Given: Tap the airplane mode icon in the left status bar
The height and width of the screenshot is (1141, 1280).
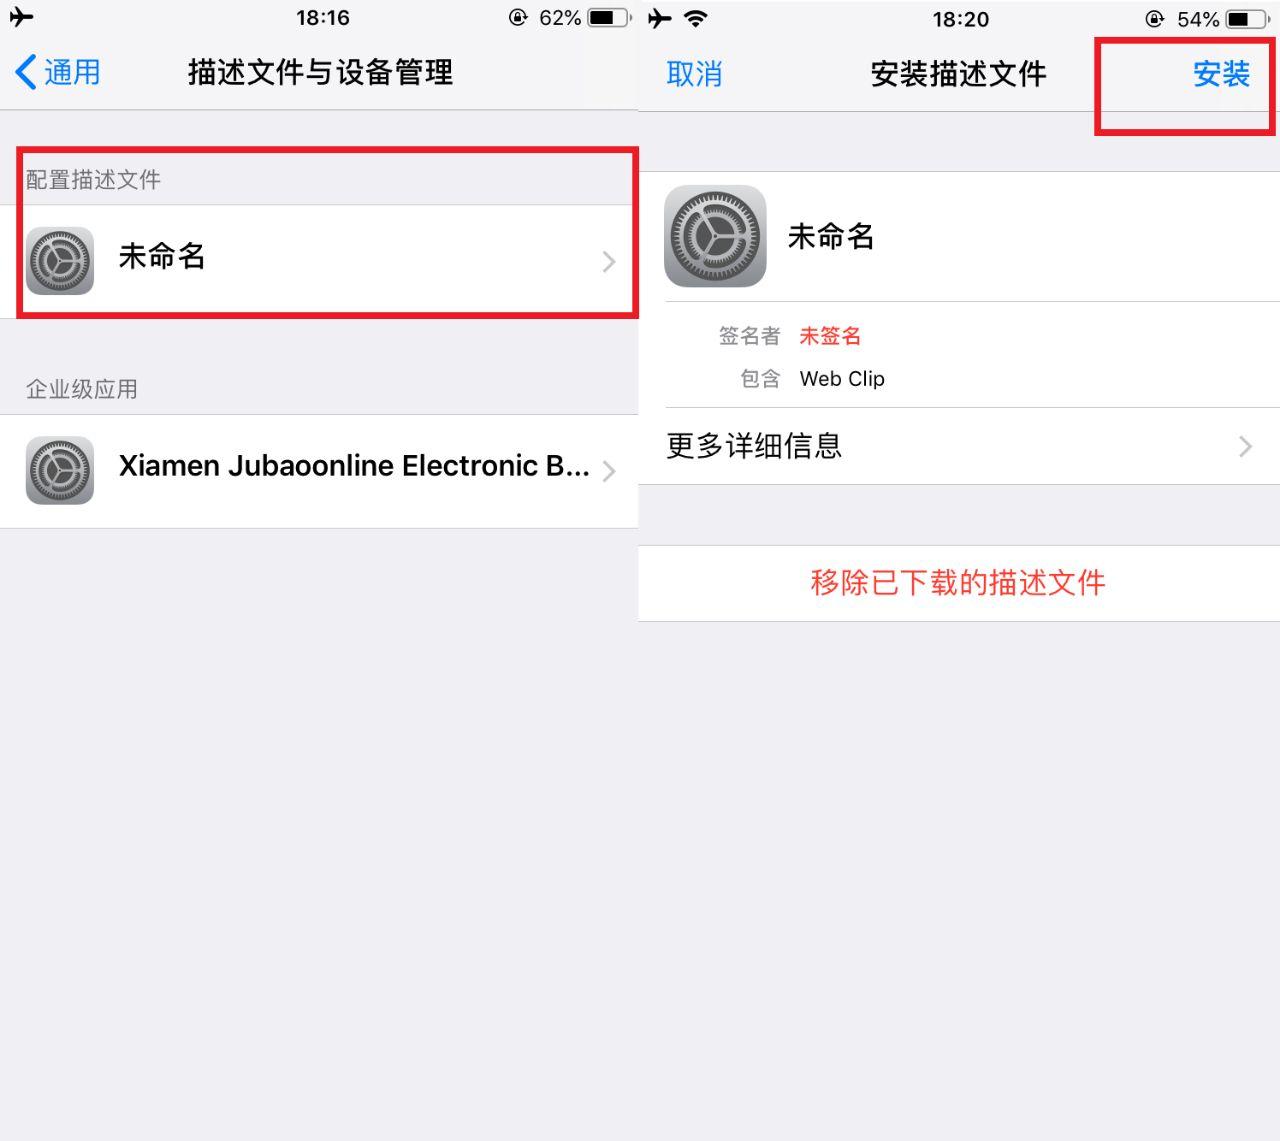Looking at the screenshot, I should (x=21, y=17).
